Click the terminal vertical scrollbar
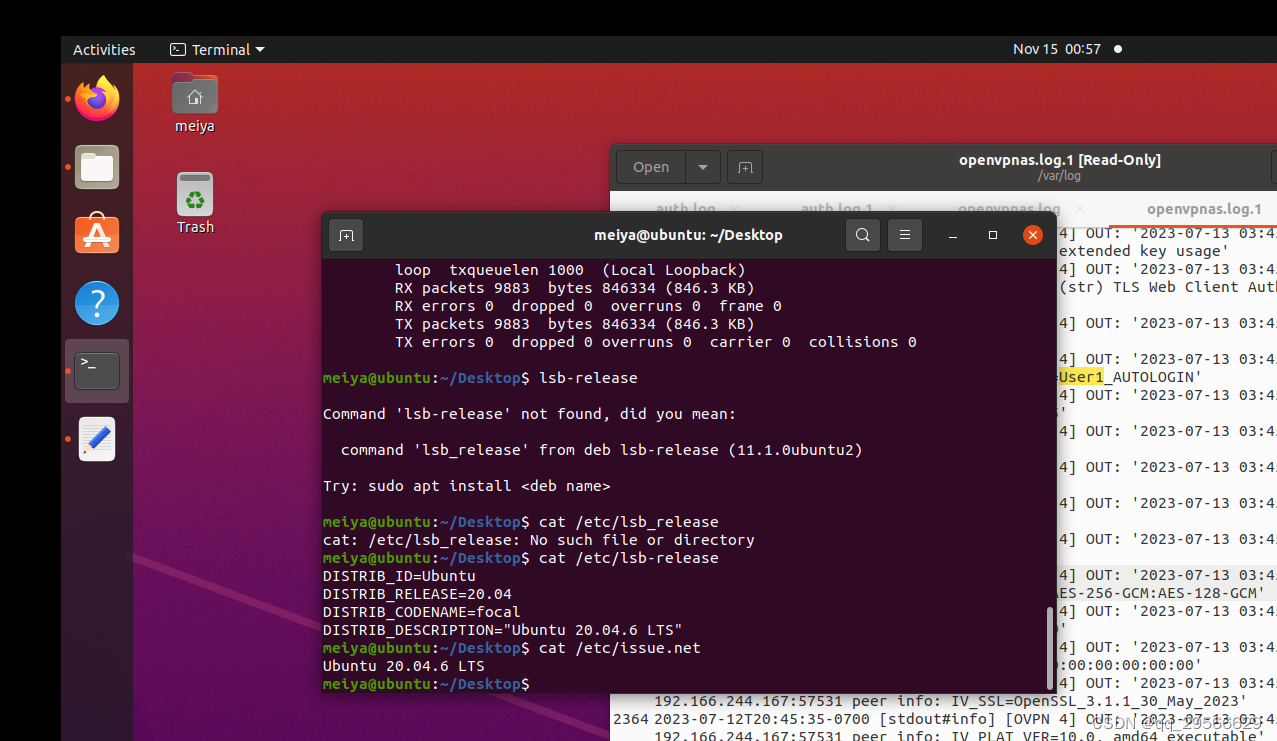The width and height of the screenshot is (1277, 741). 1050,646
